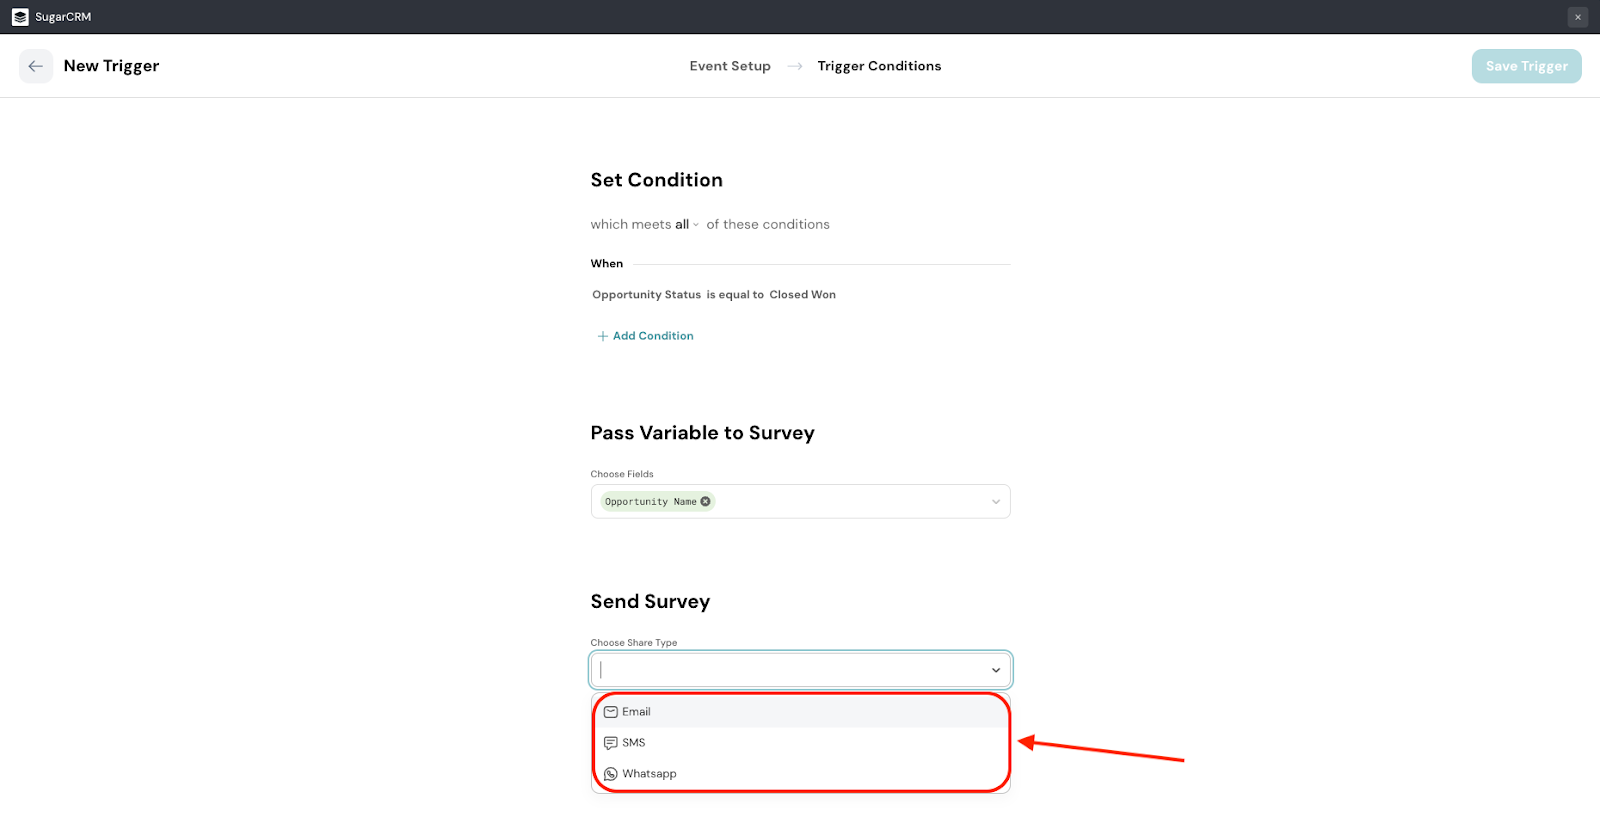Click the New Trigger title text

pos(111,66)
